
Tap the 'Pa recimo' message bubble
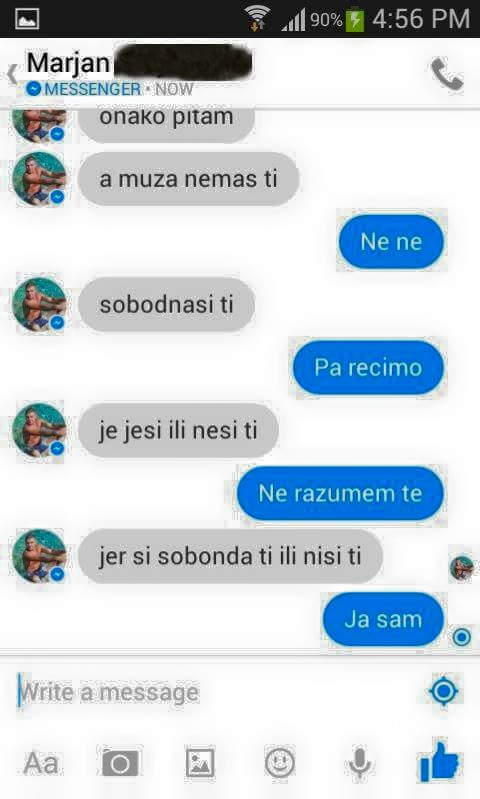click(368, 367)
